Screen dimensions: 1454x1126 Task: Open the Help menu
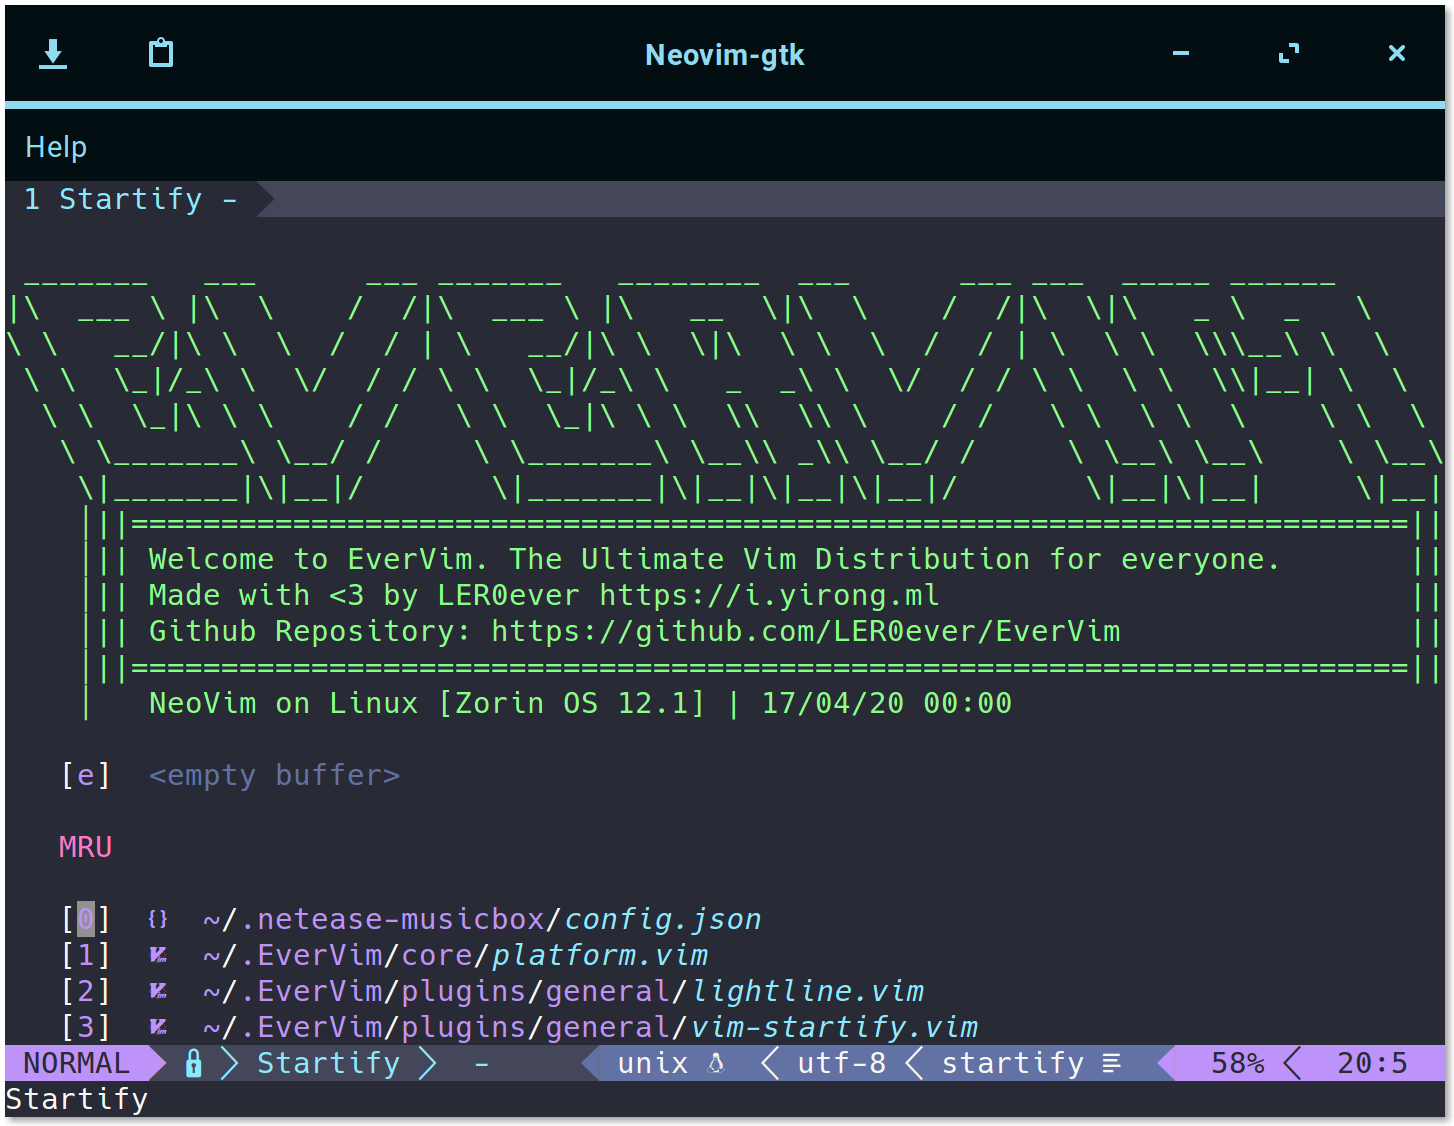(x=56, y=147)
